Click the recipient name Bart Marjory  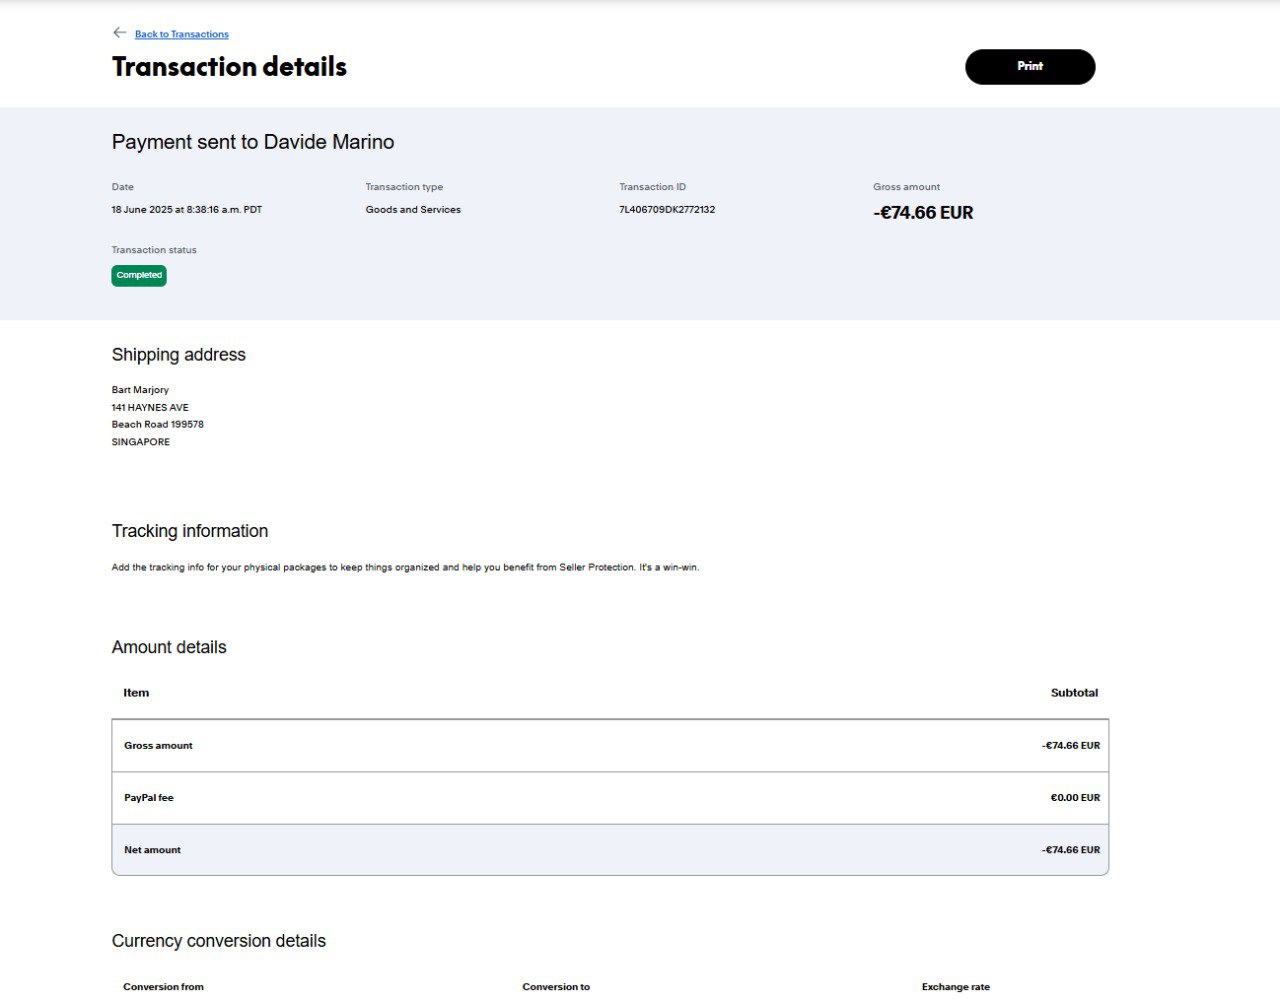(140, 390)
